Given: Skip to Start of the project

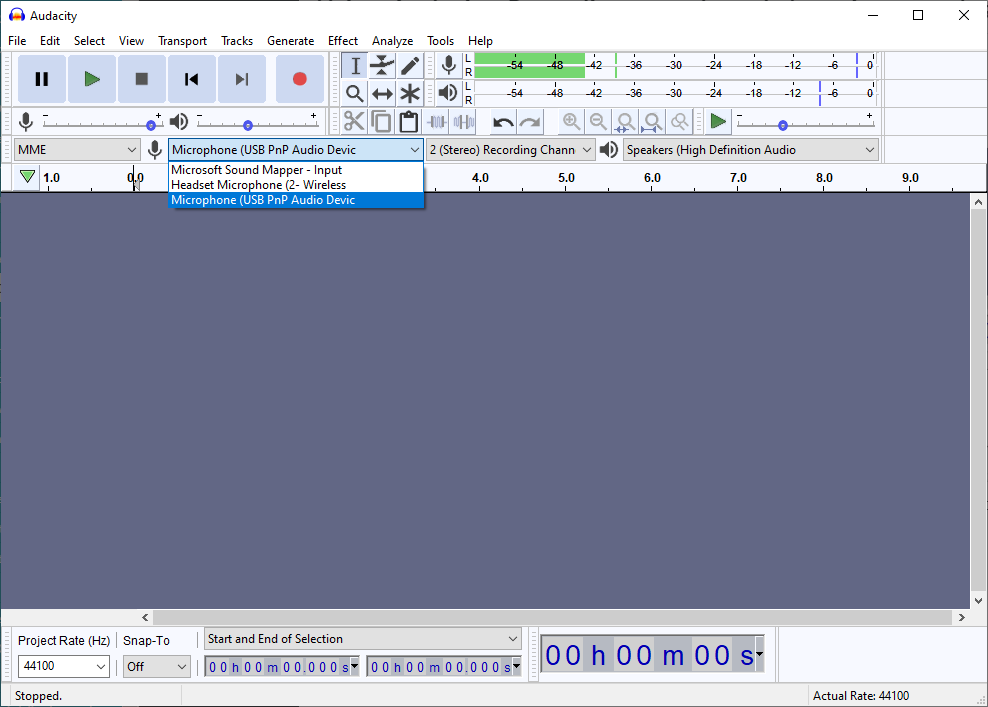Looking at the screenshot, I should pos(192,79).
